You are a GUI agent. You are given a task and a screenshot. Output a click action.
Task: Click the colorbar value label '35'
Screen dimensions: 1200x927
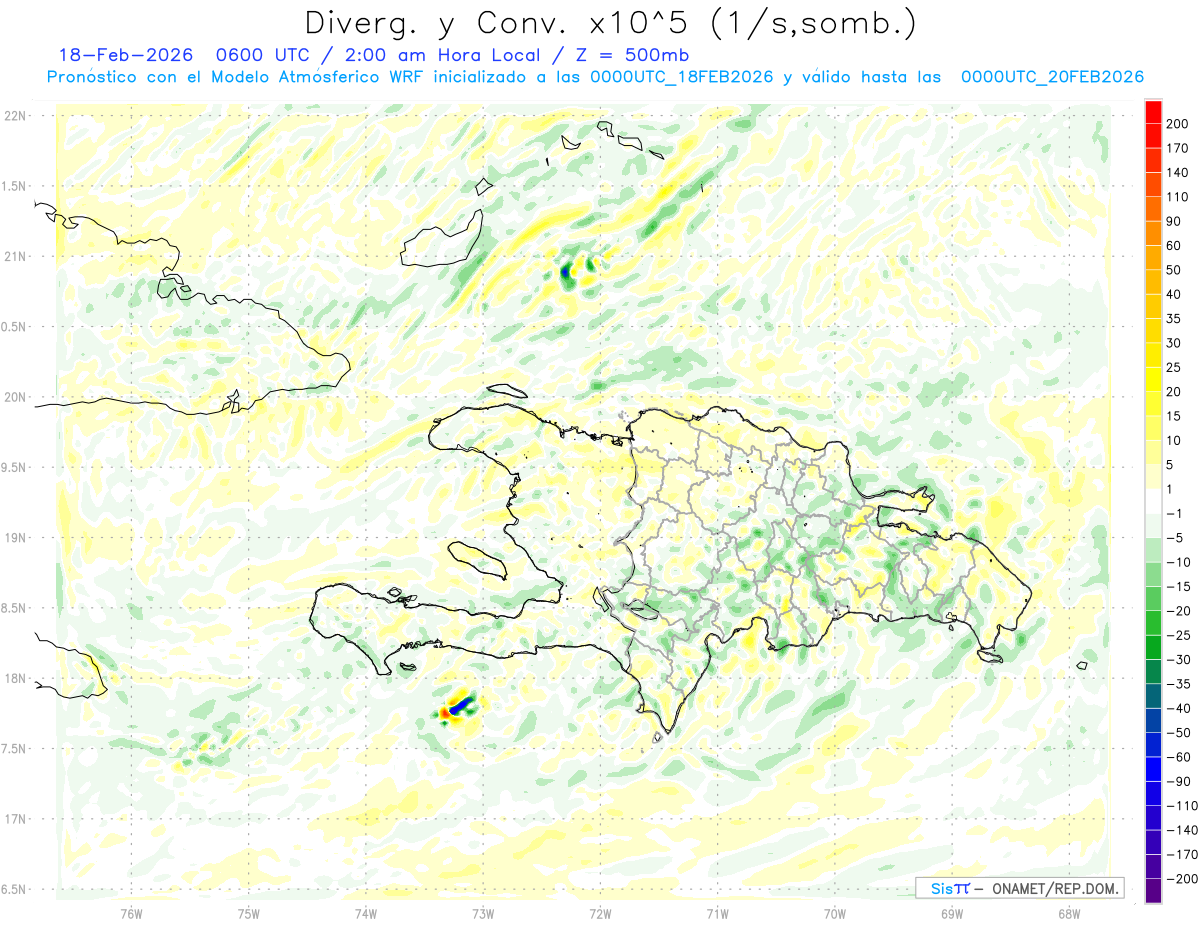[x=1174, y=319]
